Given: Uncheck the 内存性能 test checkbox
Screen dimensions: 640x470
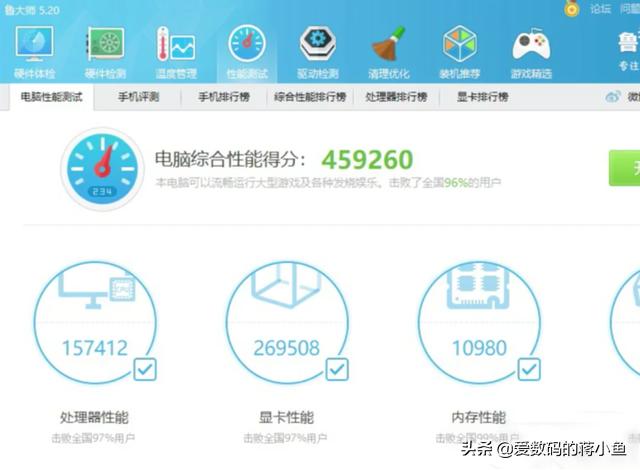Looking at the screenshot, I should (529, 369).
